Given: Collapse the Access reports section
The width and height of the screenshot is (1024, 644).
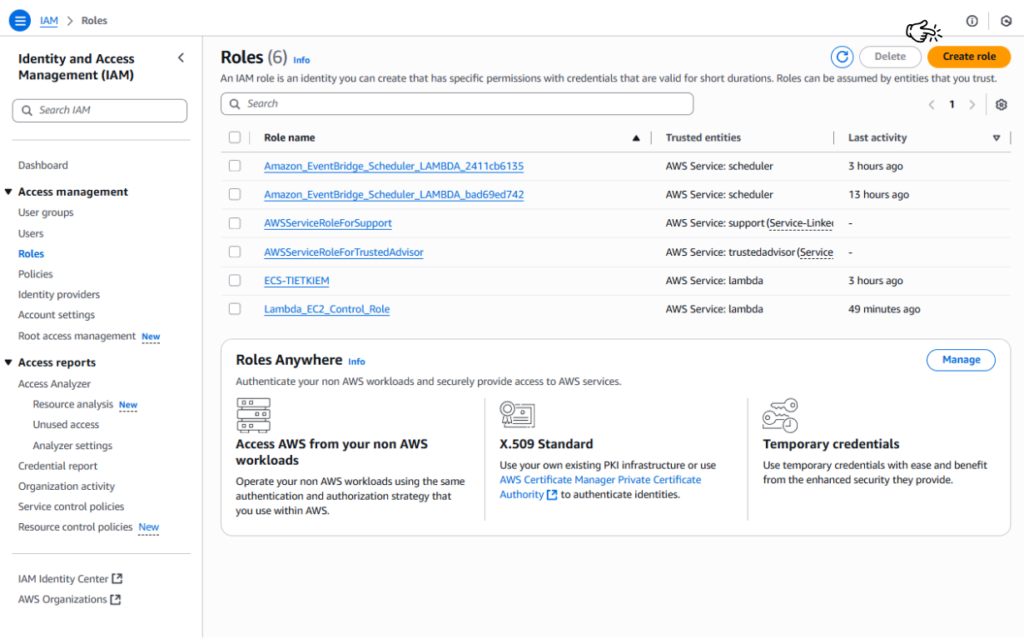Looking at the screenshot, I should 9,363.
